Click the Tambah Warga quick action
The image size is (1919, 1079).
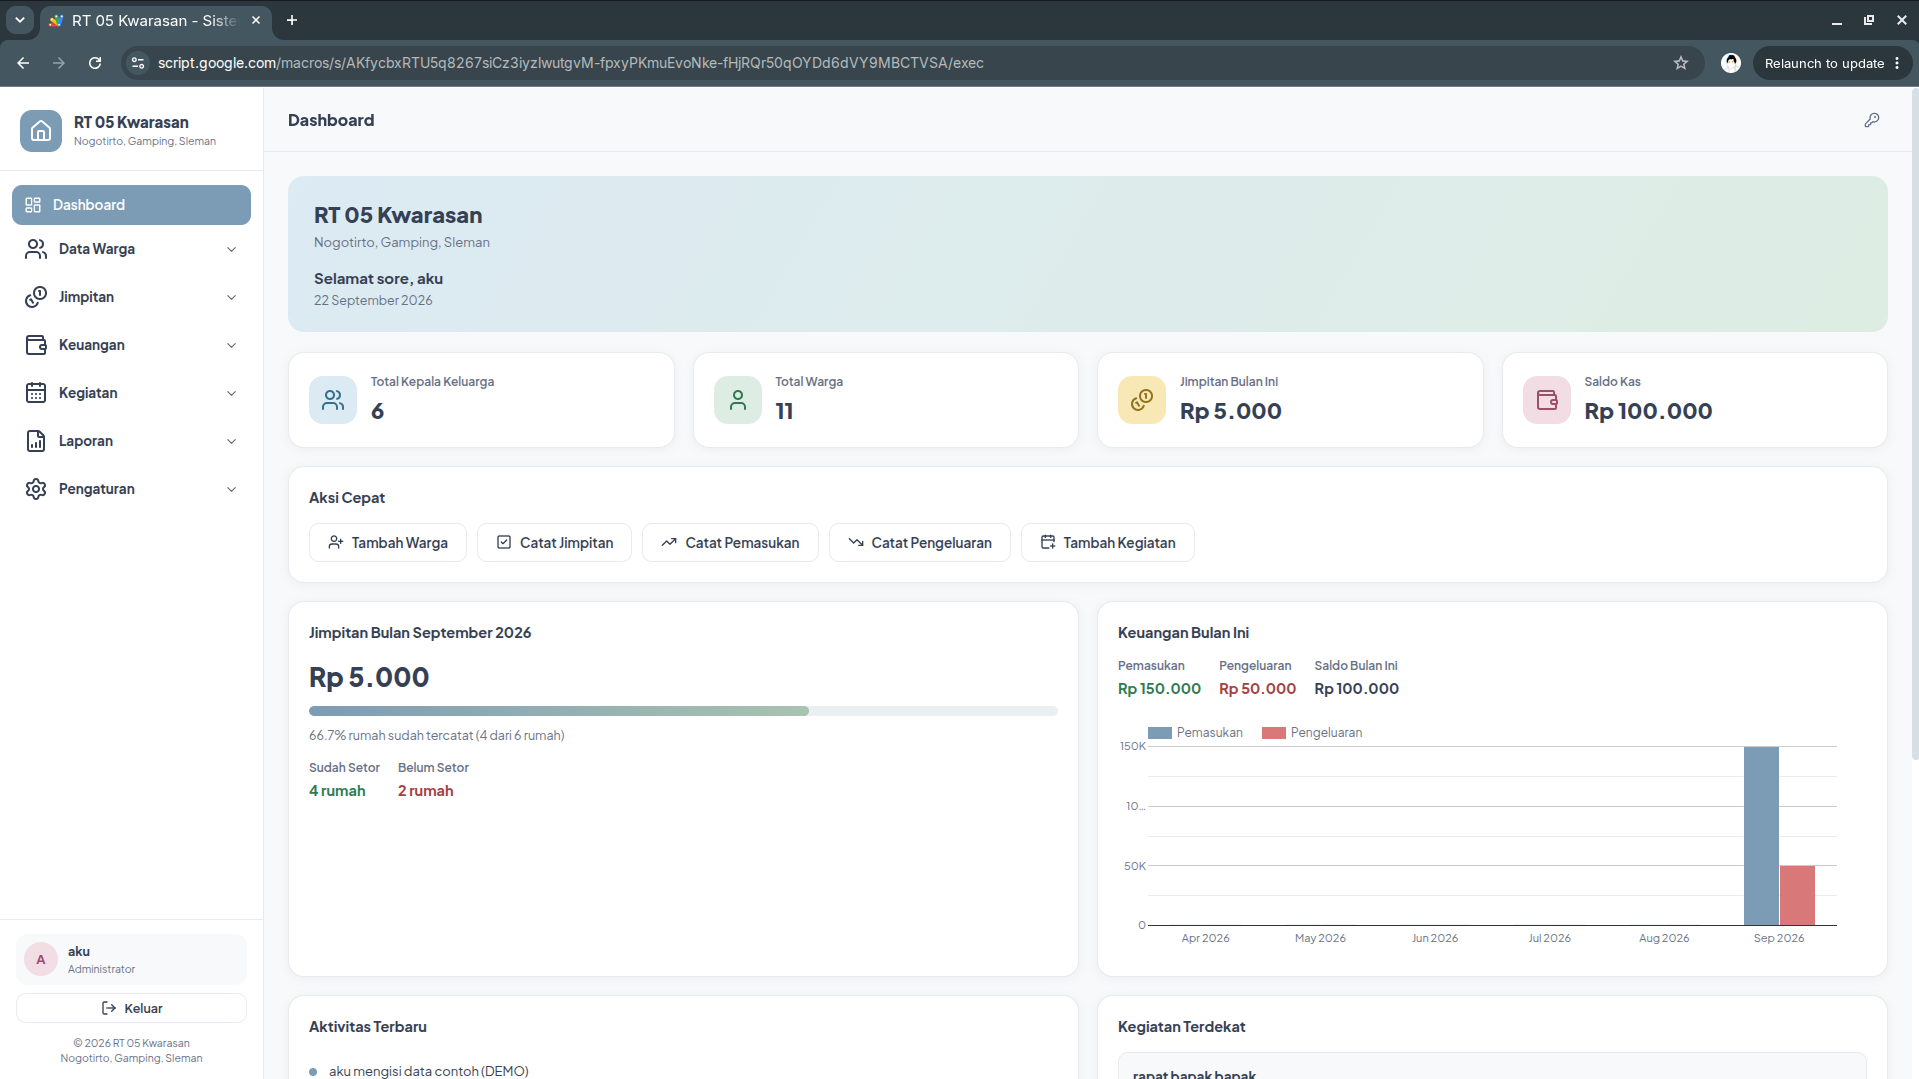[388, 543]
